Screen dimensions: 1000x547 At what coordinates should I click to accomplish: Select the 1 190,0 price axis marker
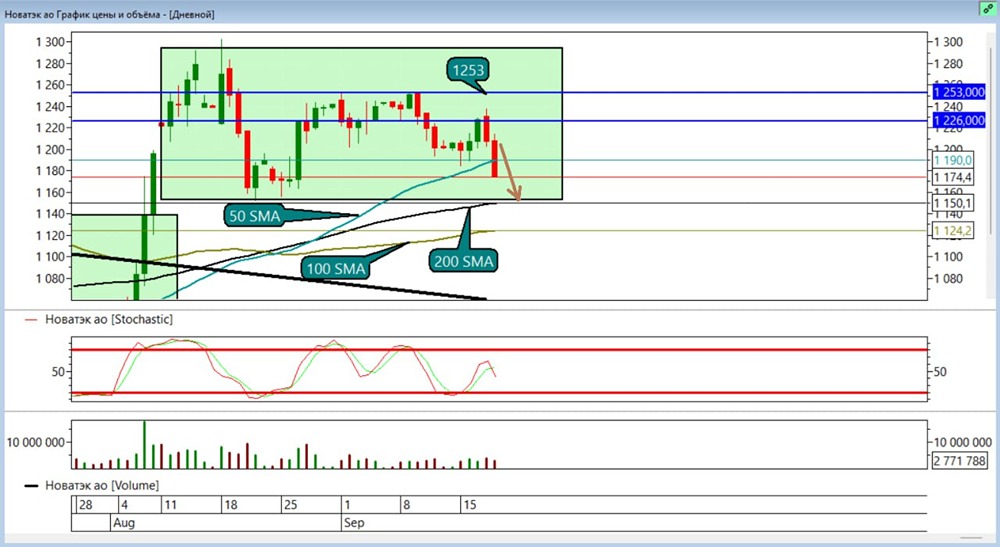tap(952, 160)
